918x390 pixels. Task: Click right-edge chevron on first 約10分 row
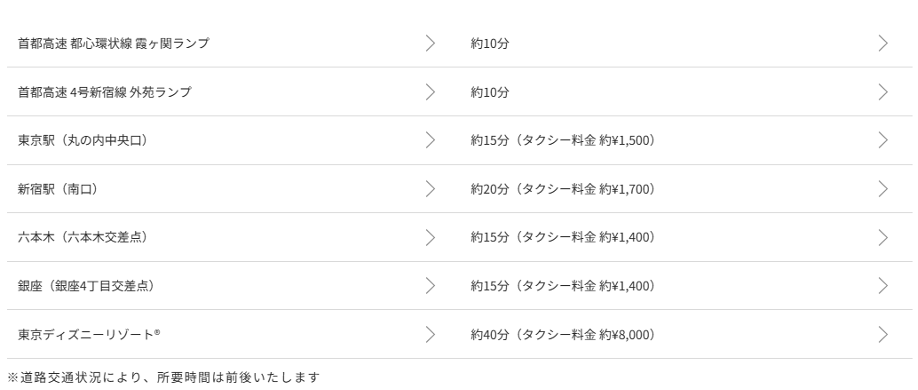click(x=883, y=43)
